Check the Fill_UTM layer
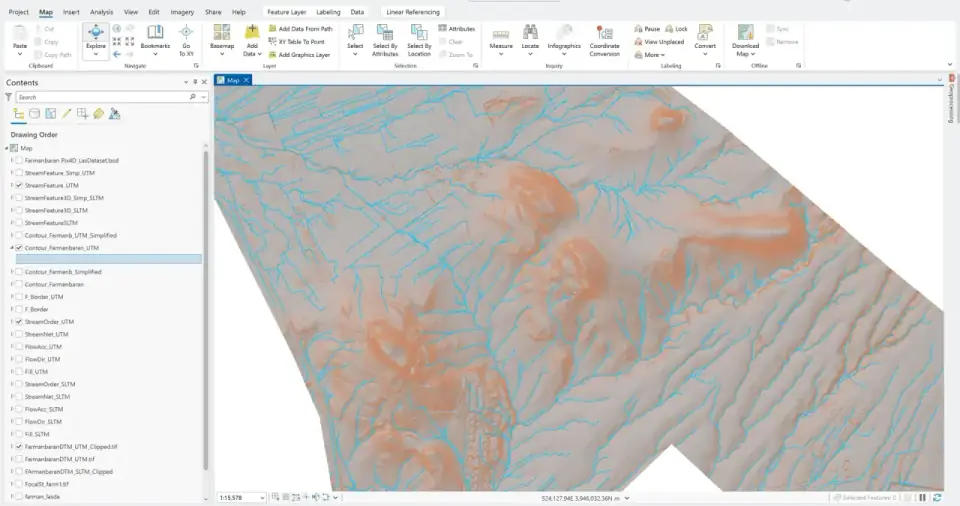The height and width of the screenshot is (506, 960). tap(19, 372)
